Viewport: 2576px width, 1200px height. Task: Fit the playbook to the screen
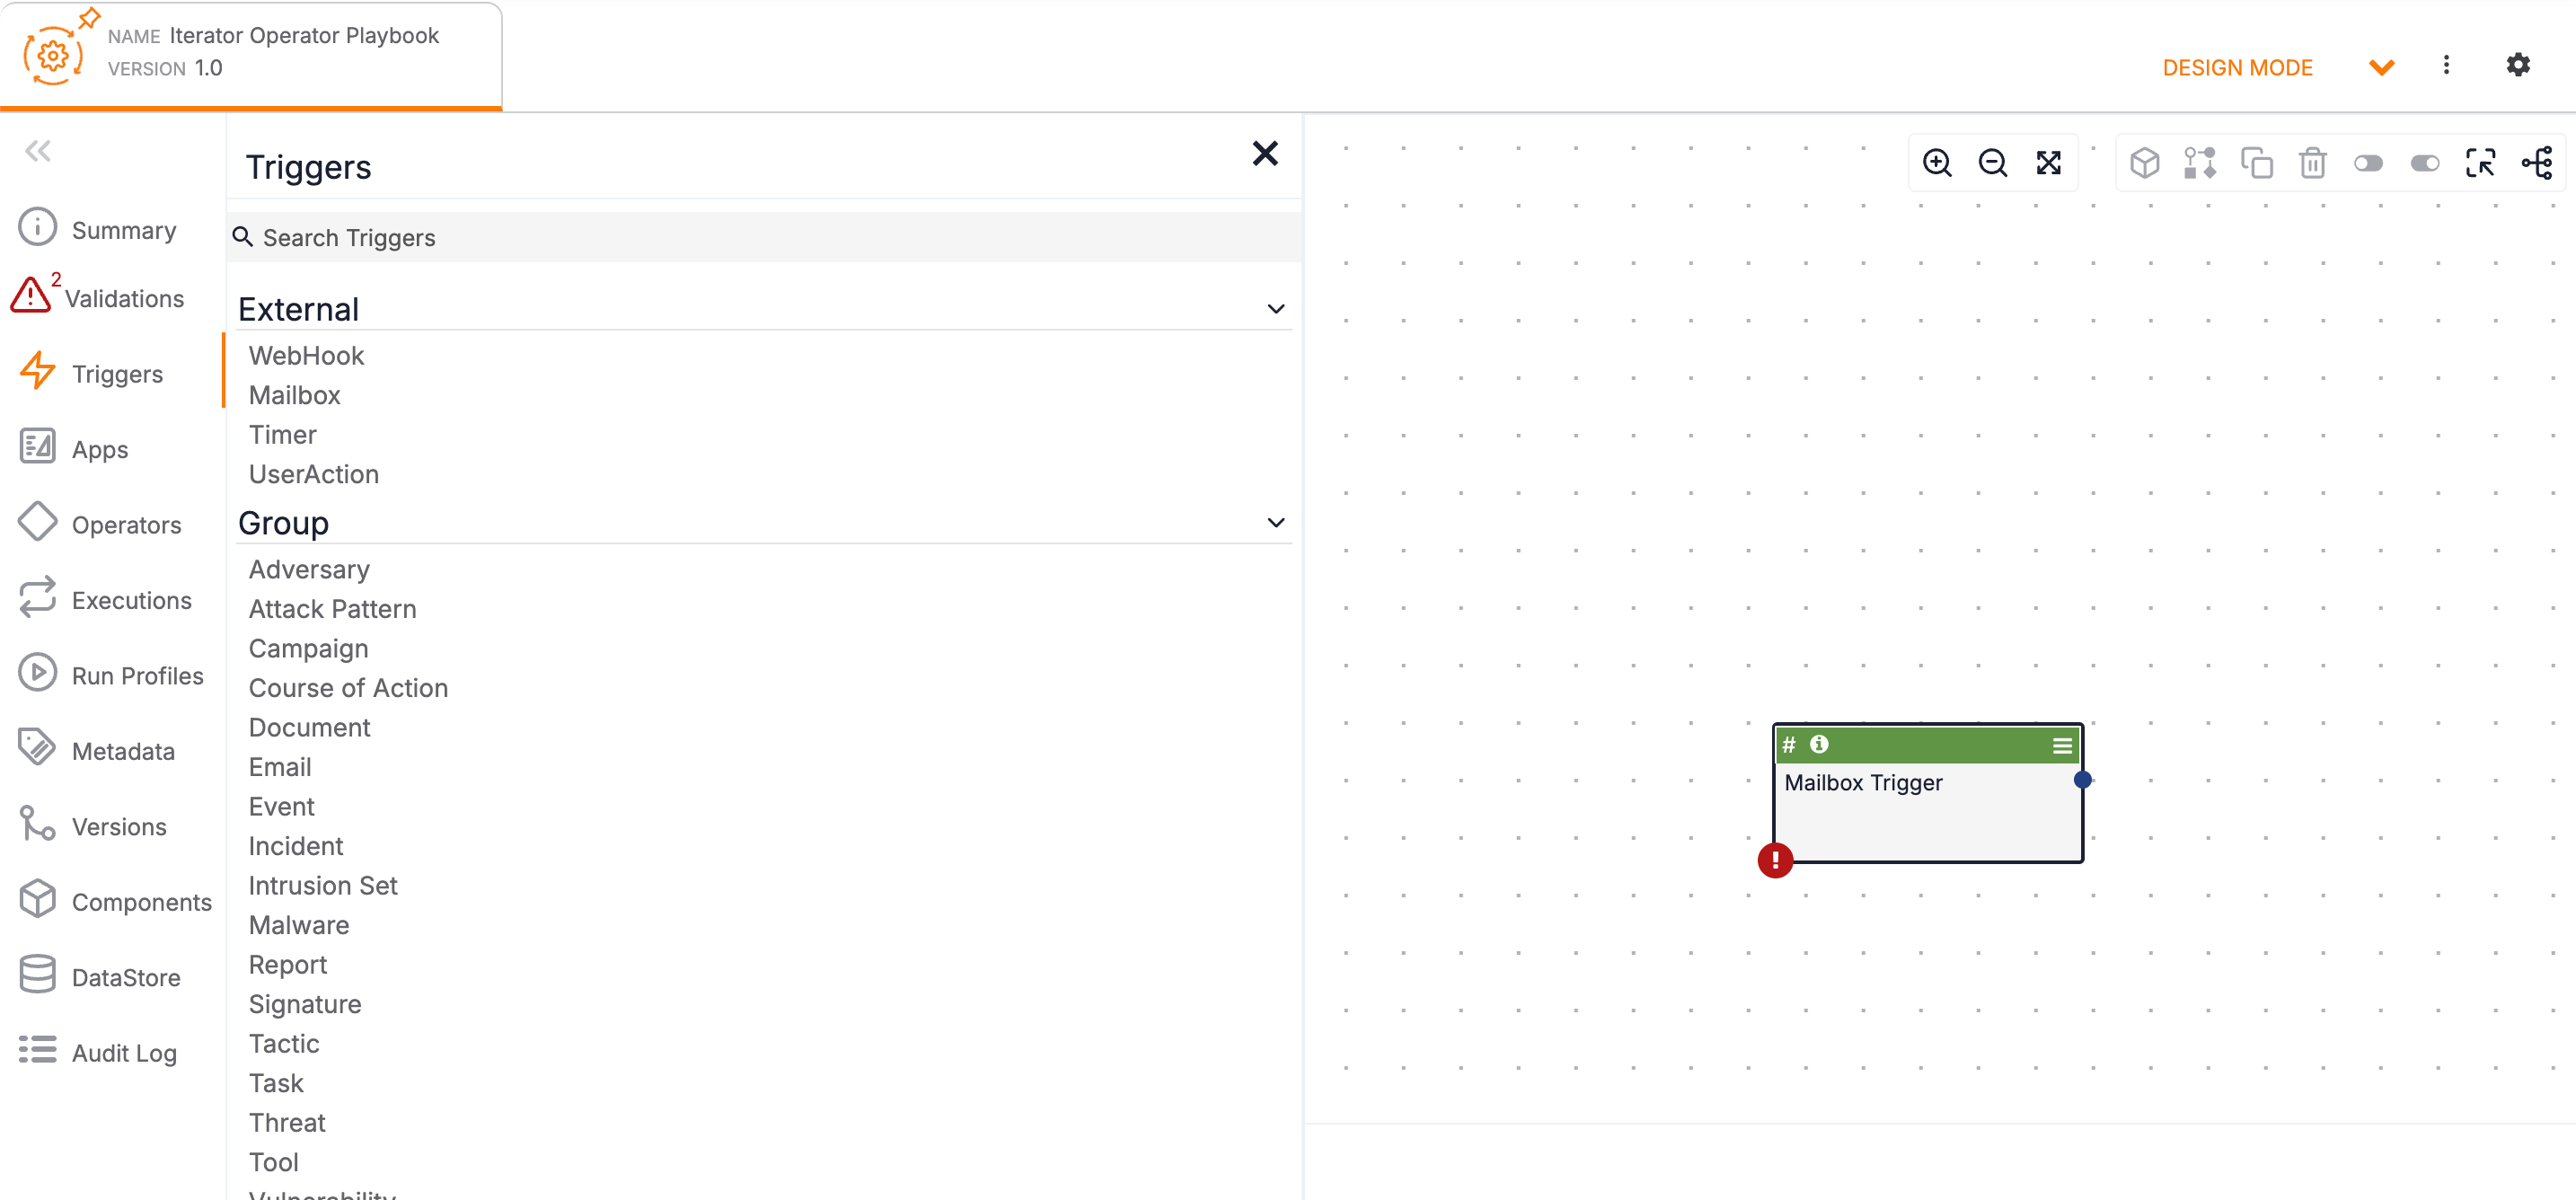coord(2049,162)
